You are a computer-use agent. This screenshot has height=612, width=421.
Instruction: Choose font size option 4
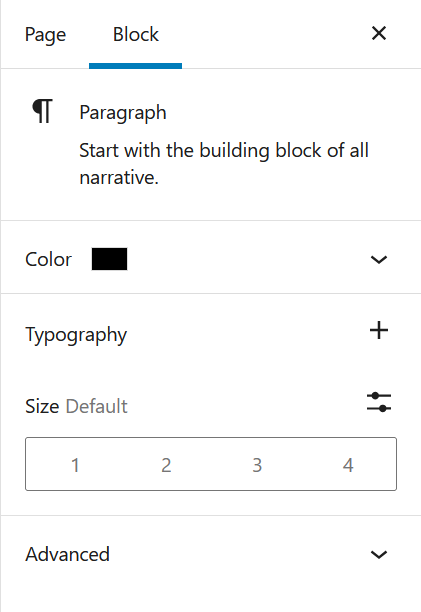(x=348, y=464)
